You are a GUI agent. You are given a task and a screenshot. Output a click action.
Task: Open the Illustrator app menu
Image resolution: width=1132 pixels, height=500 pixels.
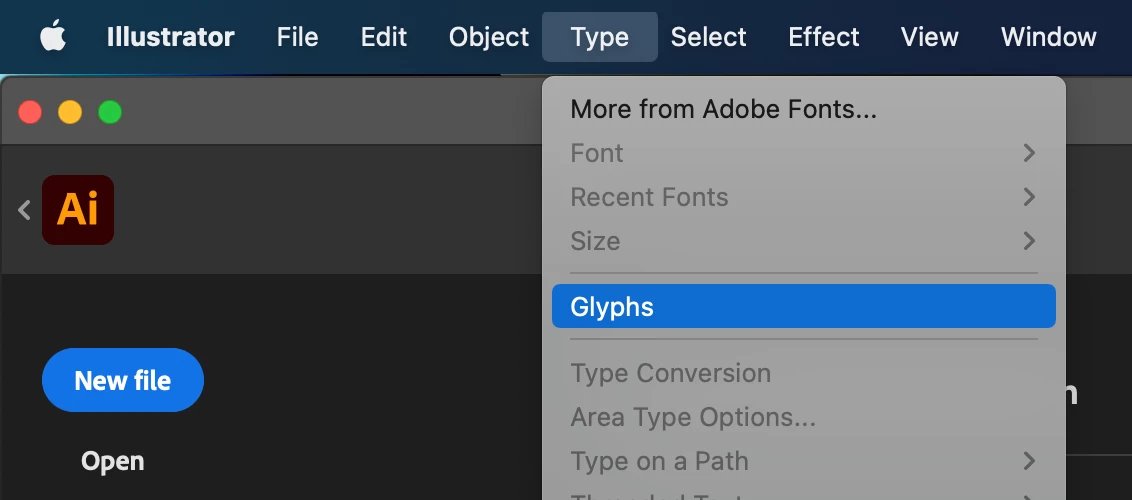[170, 37]
